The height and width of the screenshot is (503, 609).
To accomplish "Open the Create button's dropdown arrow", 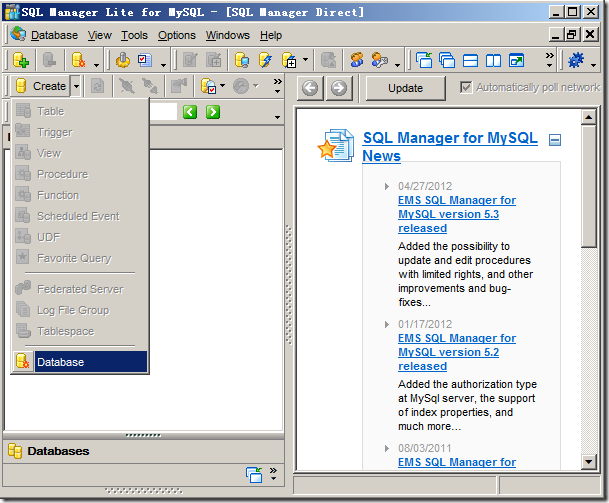I will pos(76,86).
